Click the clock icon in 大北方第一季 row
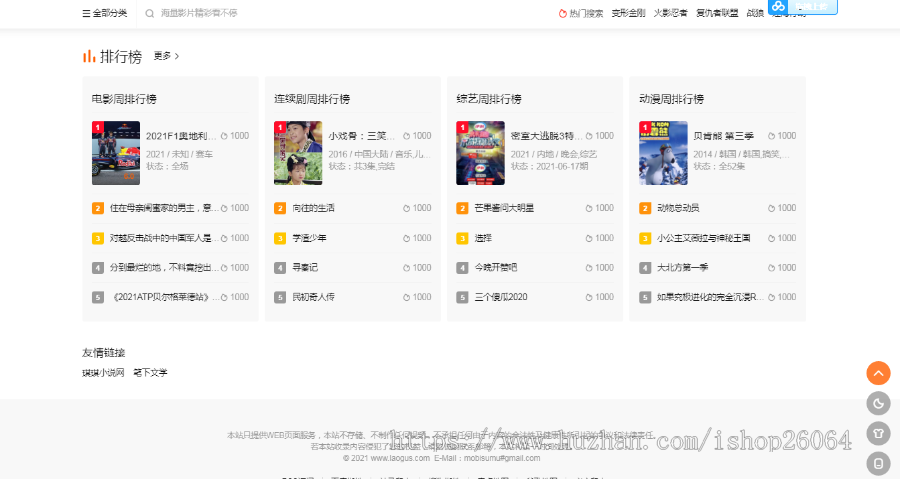This screenshot has width=900, height=479. pos(771,268)
